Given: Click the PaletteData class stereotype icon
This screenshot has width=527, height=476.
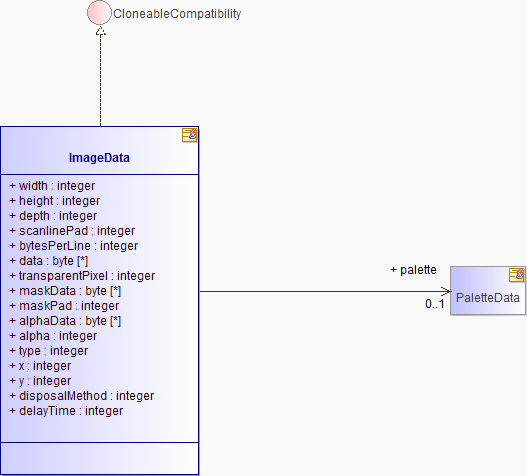Looking at the screenshot, I should pos(516,275).
